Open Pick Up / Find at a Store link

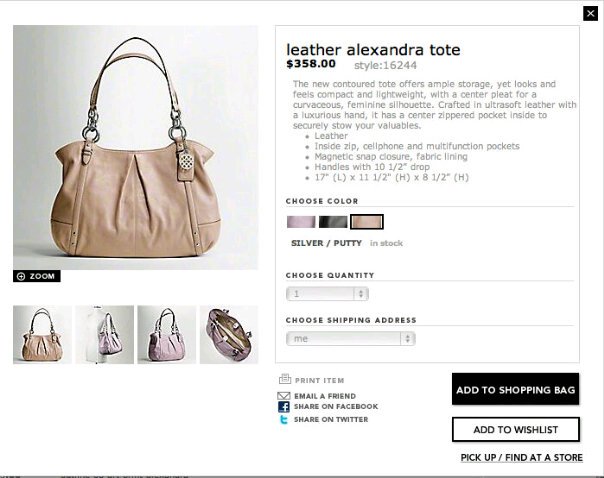[522, 458]
